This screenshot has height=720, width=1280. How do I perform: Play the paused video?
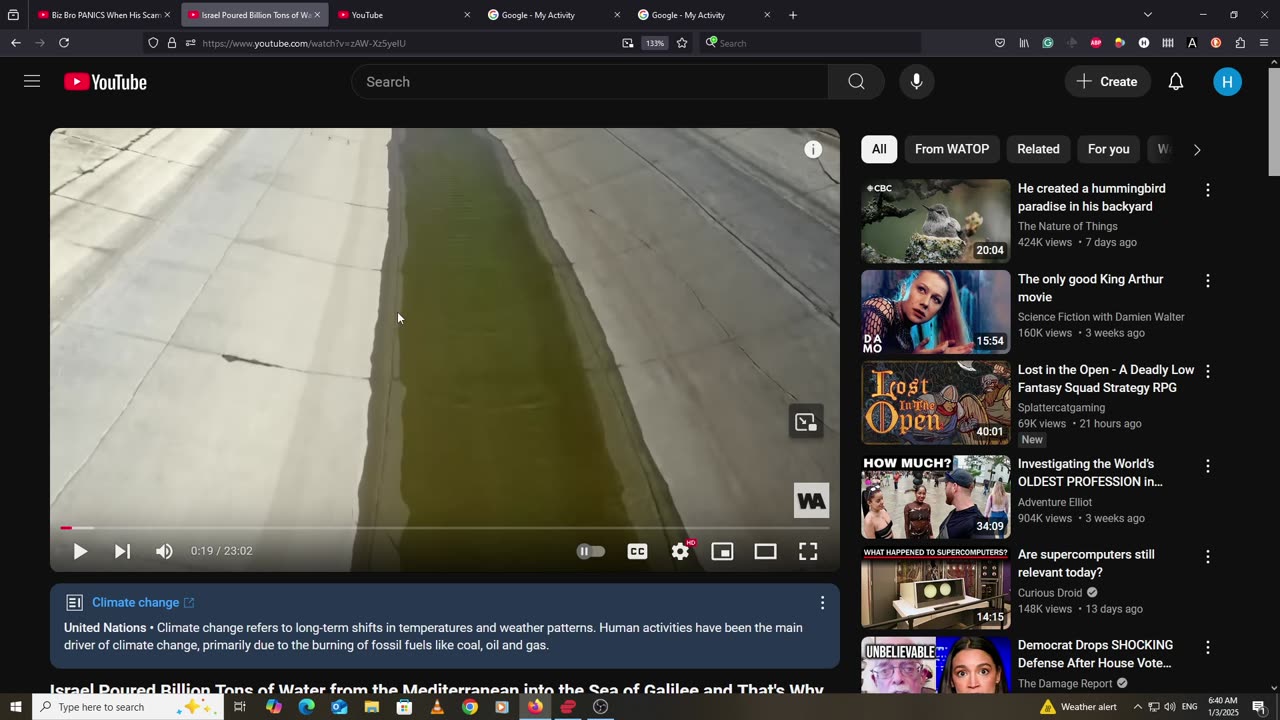(80, 551)
